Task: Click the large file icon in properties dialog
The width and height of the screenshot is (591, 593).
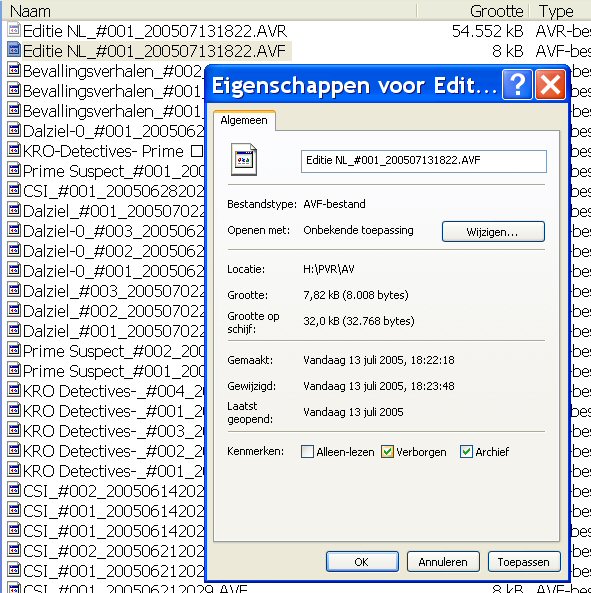Action: tap(244, 160)
